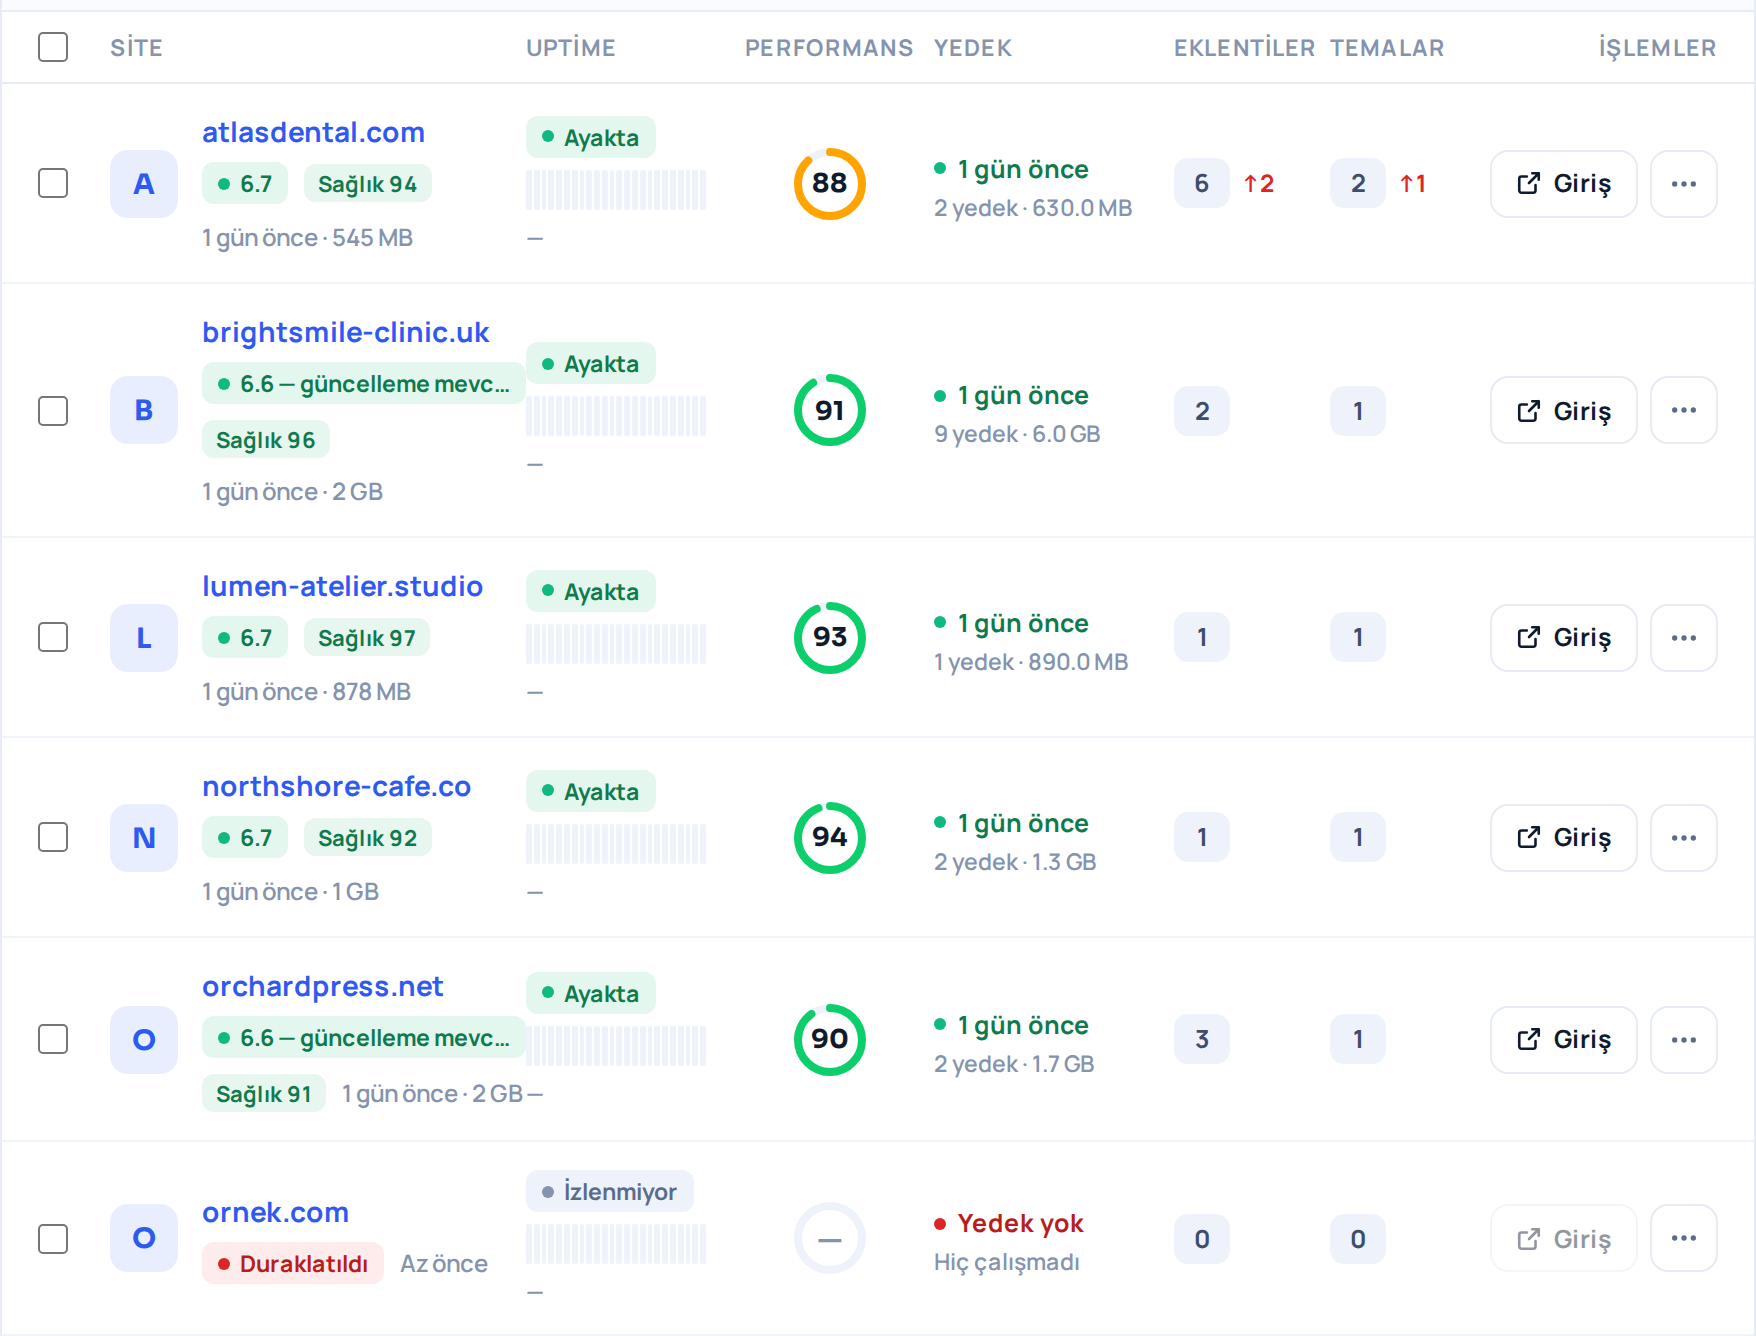This screenshot has height=1336, width=1756.
Task: Select the northshore-cafe.co row checkbox
Action: point(53,837)
